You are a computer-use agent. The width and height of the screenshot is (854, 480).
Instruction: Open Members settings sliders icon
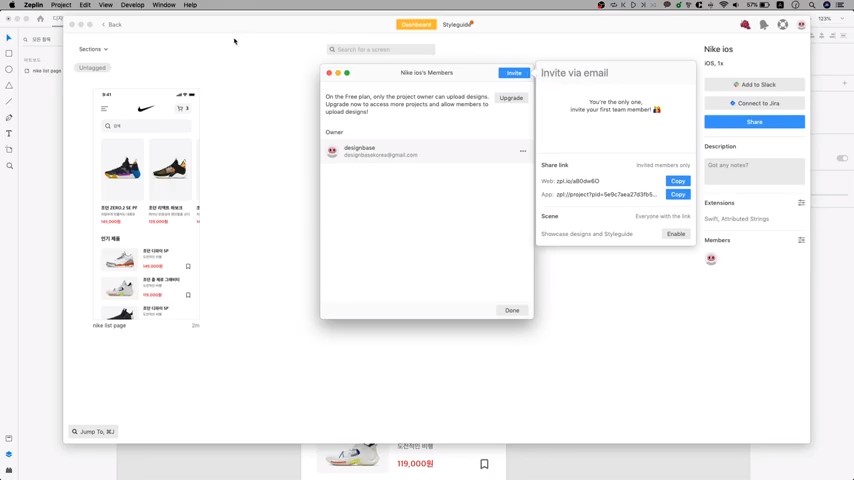(801, 240)
